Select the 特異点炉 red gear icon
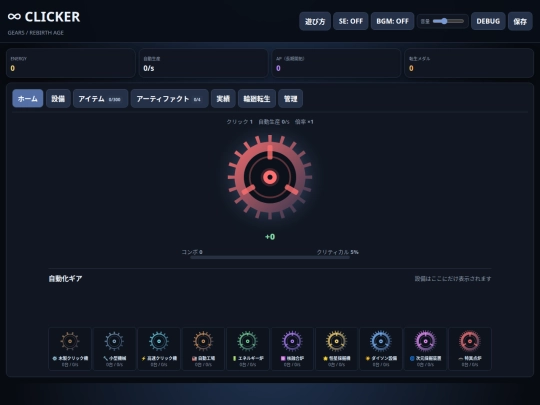 pyautogui.click(x=470, y=341)
